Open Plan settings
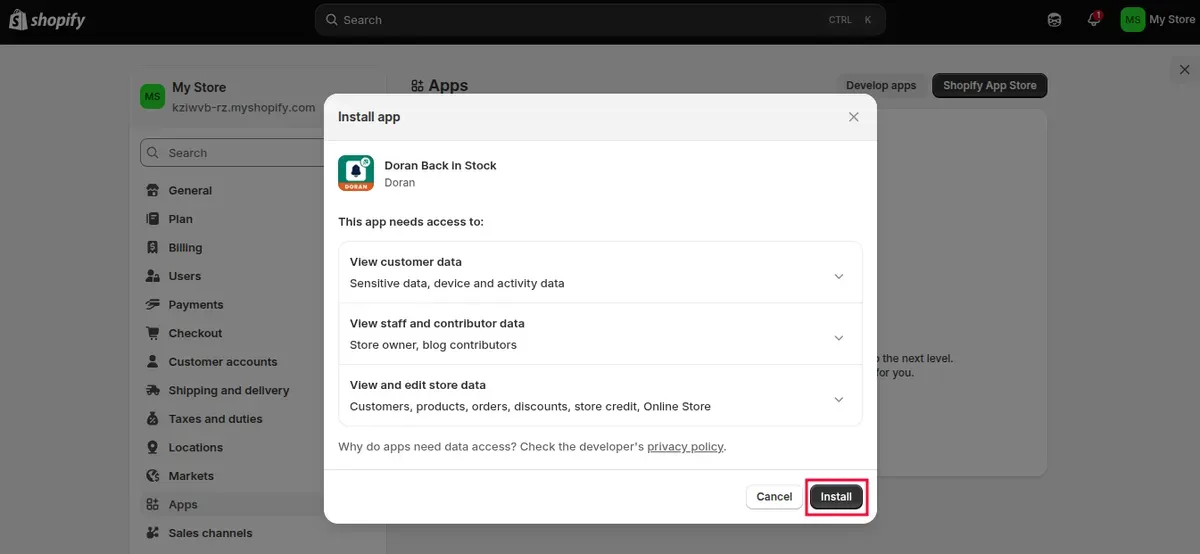 tap(180, 219)
